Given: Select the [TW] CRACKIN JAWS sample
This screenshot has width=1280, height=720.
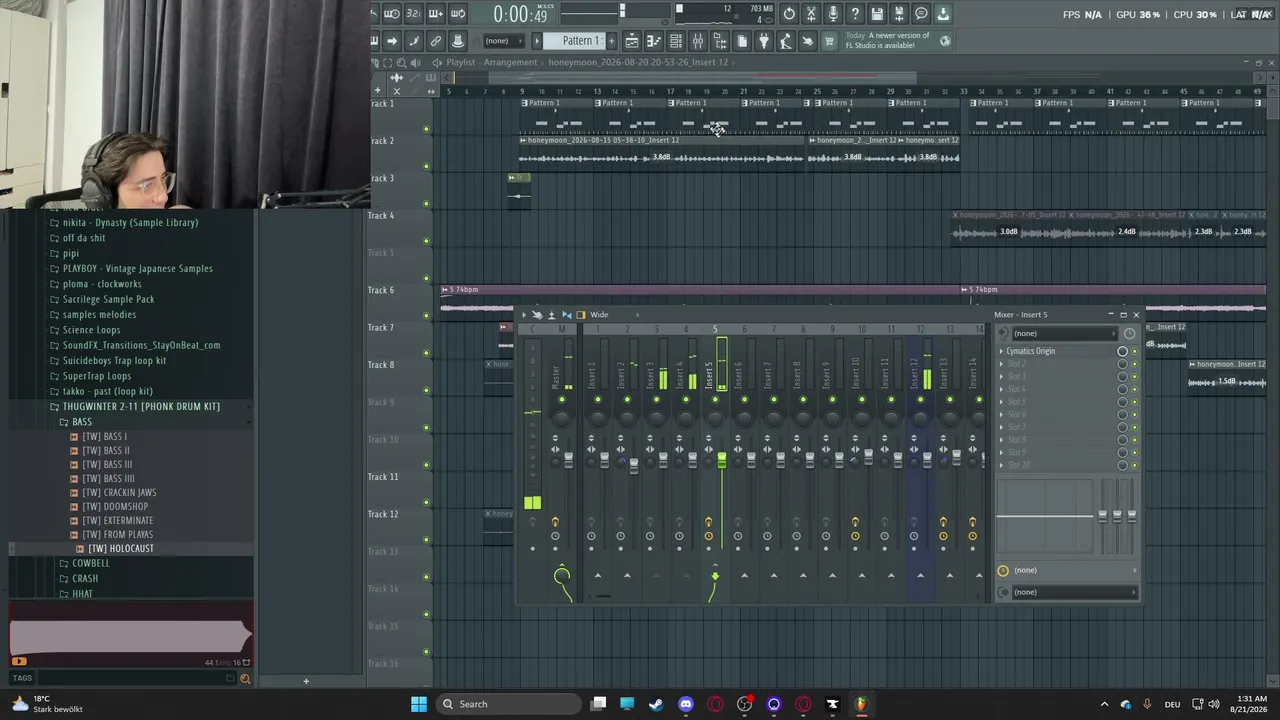Looking at the screenshot, I should (x=119, y=493).
